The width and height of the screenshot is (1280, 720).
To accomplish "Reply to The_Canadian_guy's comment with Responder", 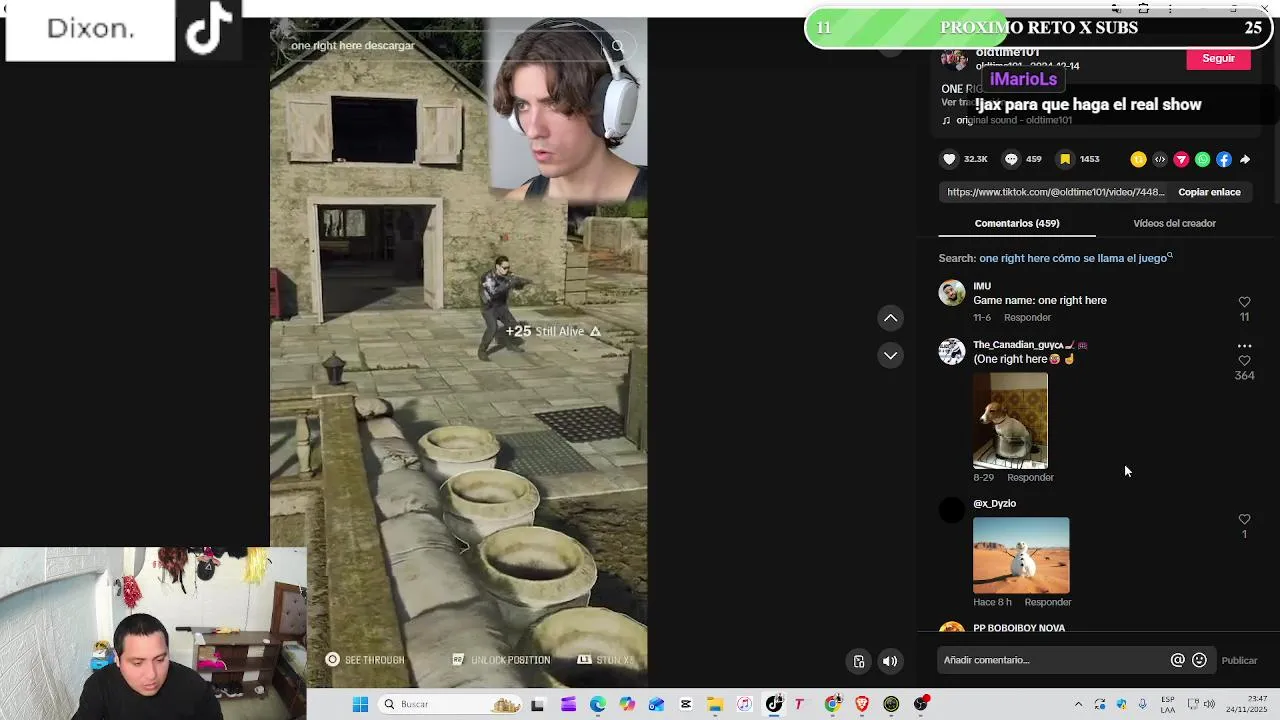I will [x=1030, y=477].
